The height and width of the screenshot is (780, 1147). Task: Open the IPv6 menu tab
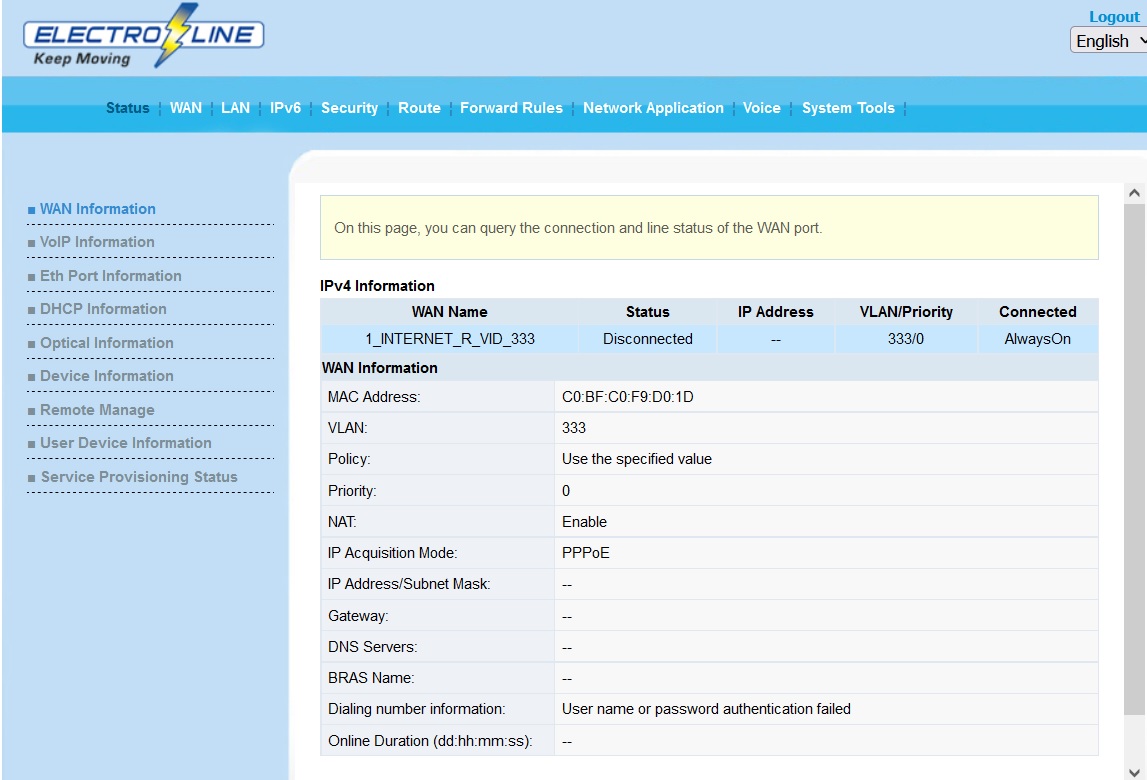click(285, 108)
